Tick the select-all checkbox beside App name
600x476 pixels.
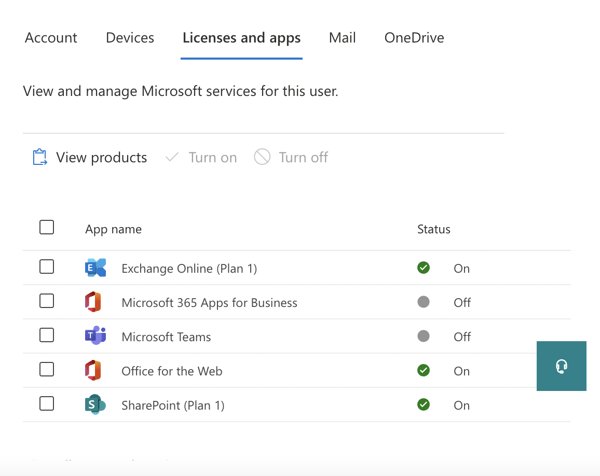tap(47, 227)
